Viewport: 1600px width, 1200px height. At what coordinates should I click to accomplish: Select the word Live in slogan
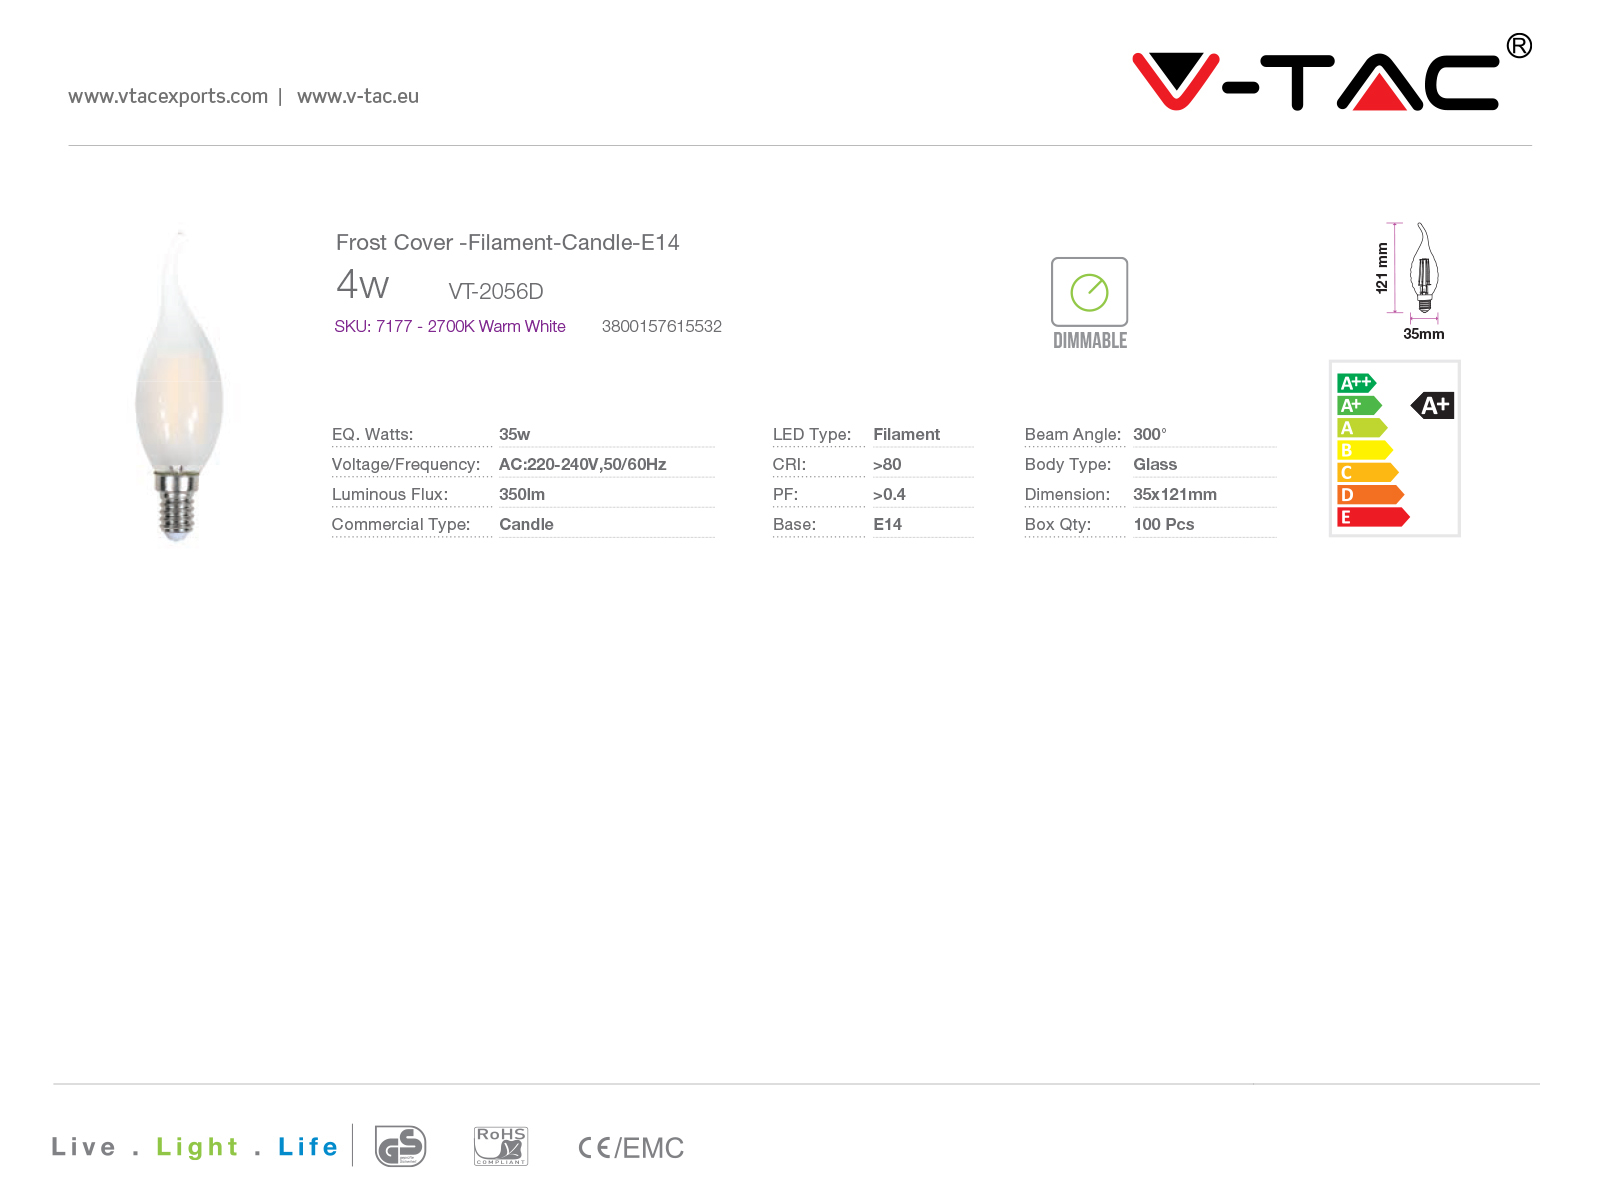[84, 1147]
